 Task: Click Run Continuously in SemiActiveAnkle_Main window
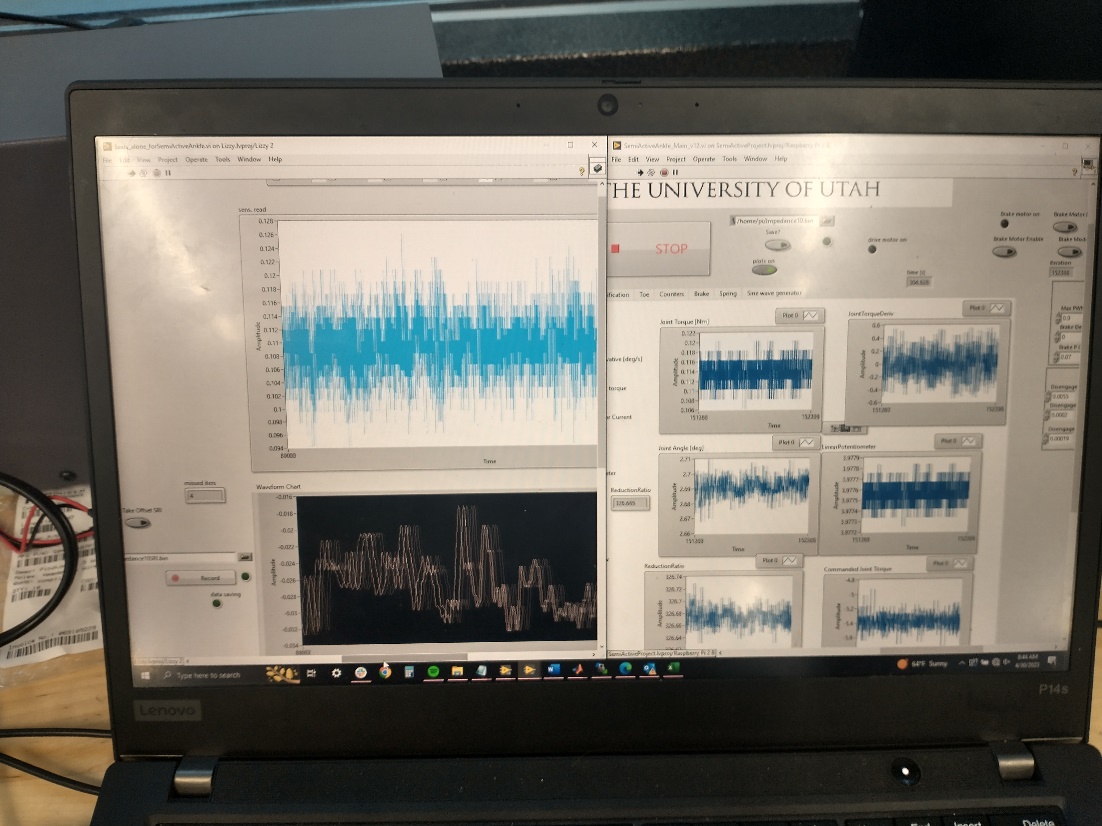[x=651, y=172]
